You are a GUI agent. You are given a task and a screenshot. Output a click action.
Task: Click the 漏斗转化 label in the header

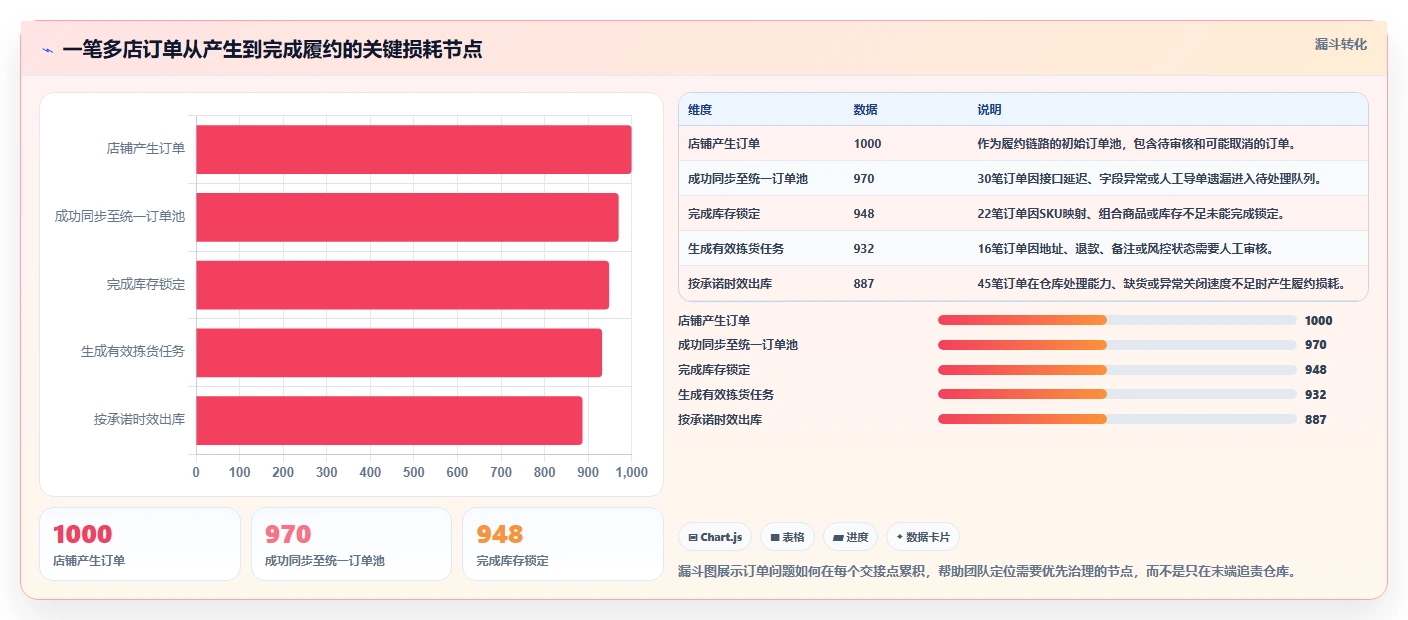point(1340,44)
